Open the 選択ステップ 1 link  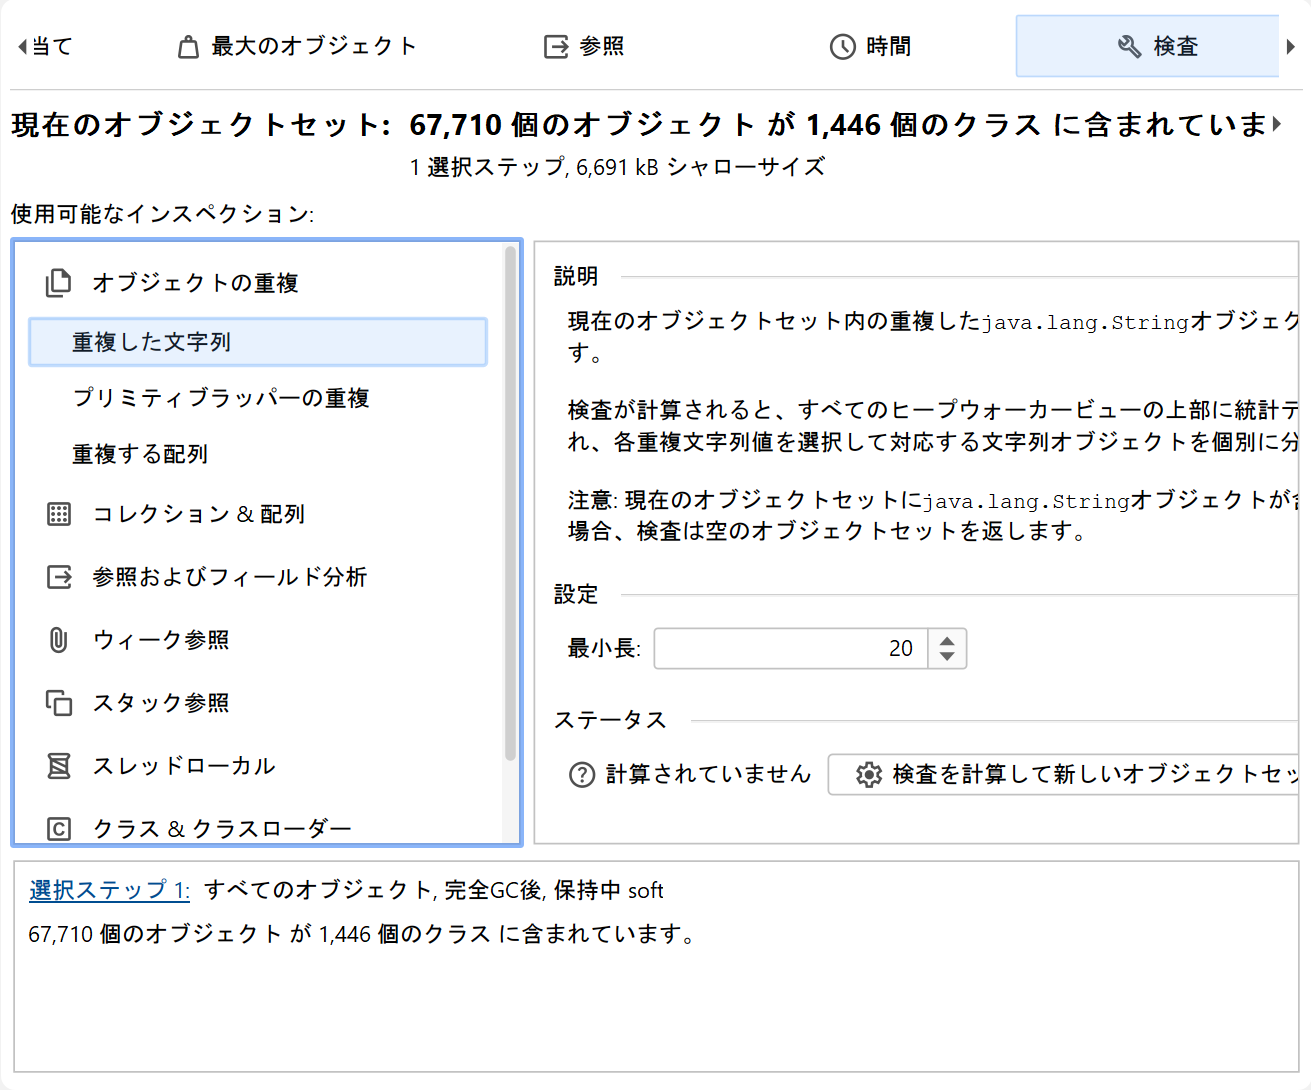pos(109,890)
